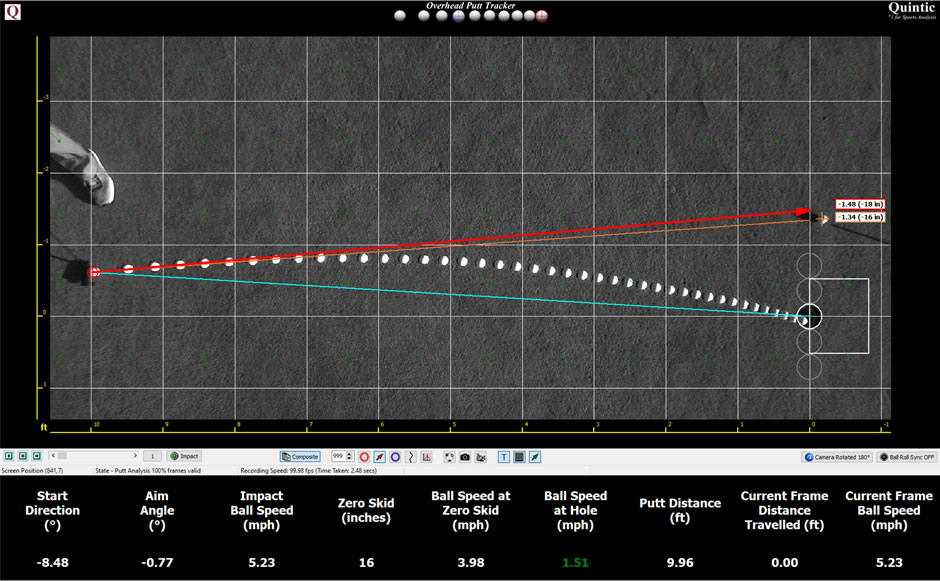The image size is (940, 581).
Task: Click the curved ball path icon
Action: click(x=411, y=457)
